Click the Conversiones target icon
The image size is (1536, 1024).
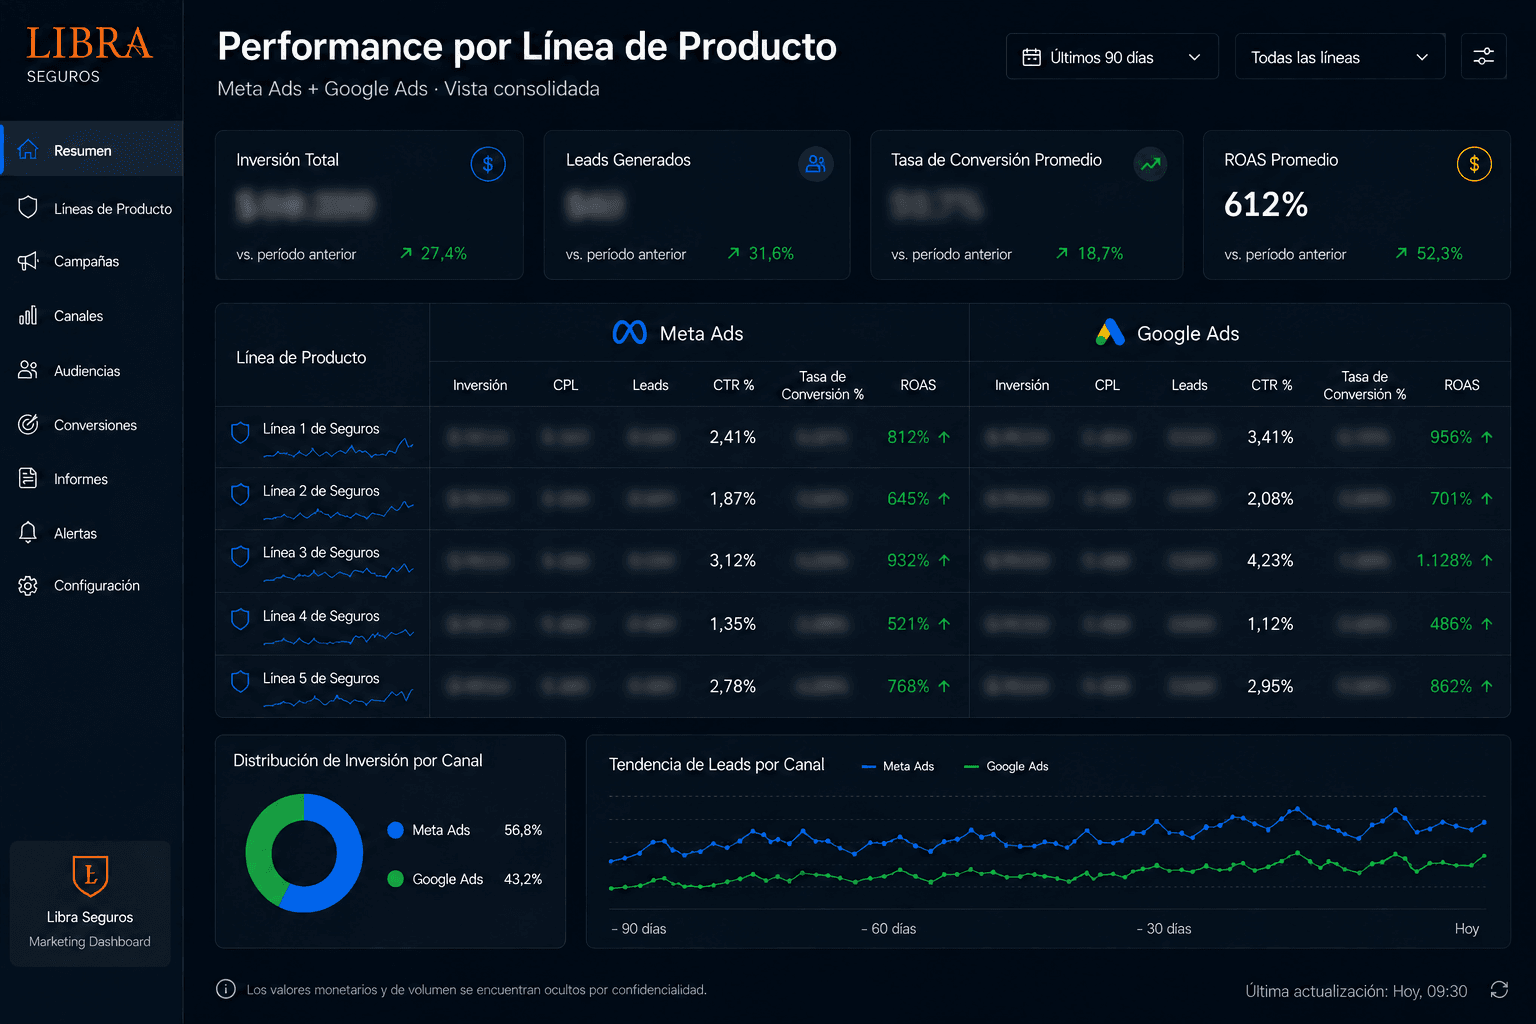(28, 424)
